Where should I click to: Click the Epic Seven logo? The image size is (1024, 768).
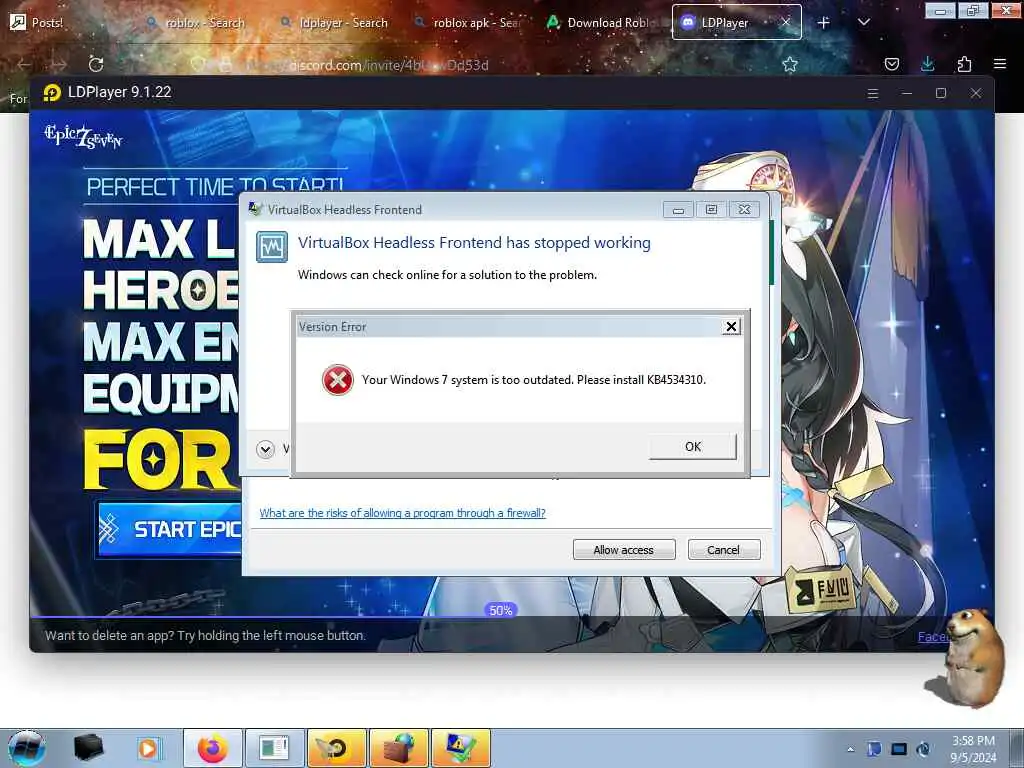(83, 136)
